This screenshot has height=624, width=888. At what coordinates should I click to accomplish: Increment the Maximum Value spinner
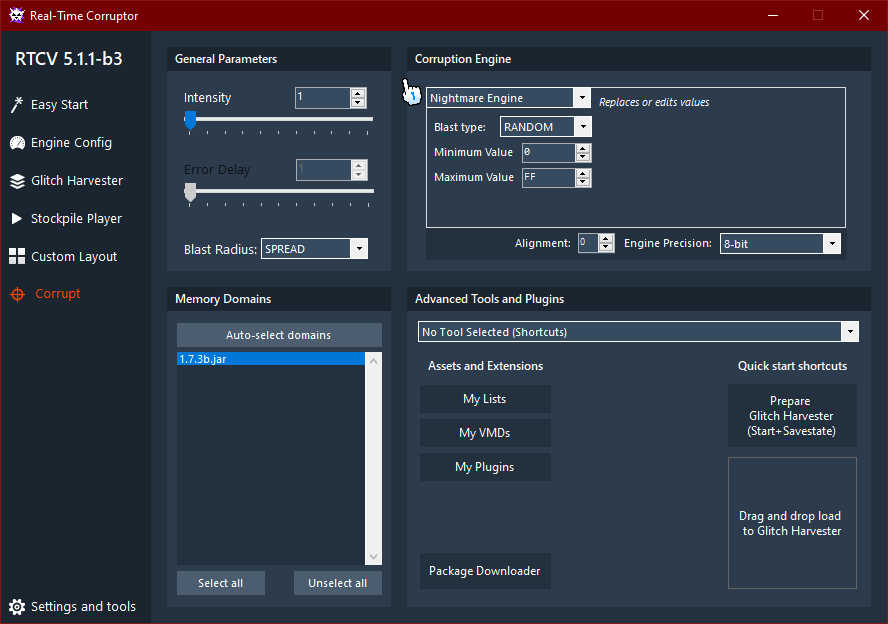[x=583, y=173]
